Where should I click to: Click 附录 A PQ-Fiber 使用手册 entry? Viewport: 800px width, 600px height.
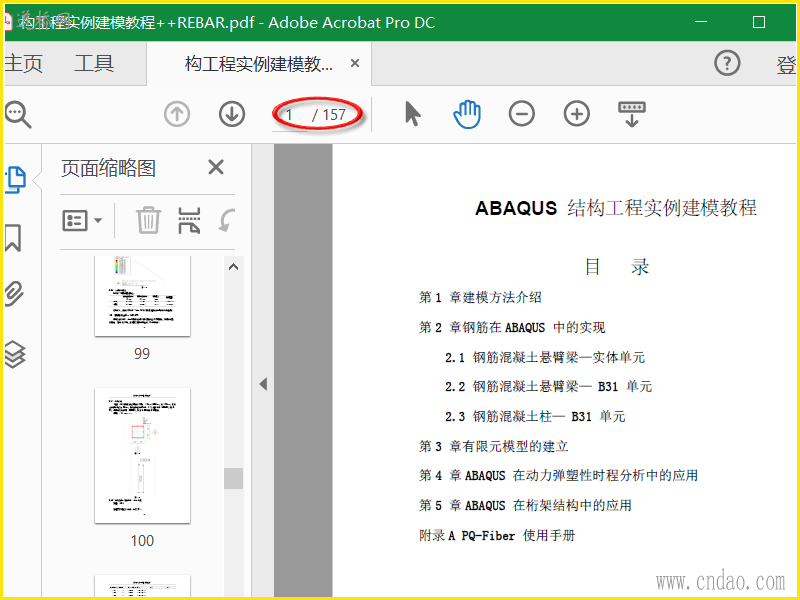tap(497, 535)
